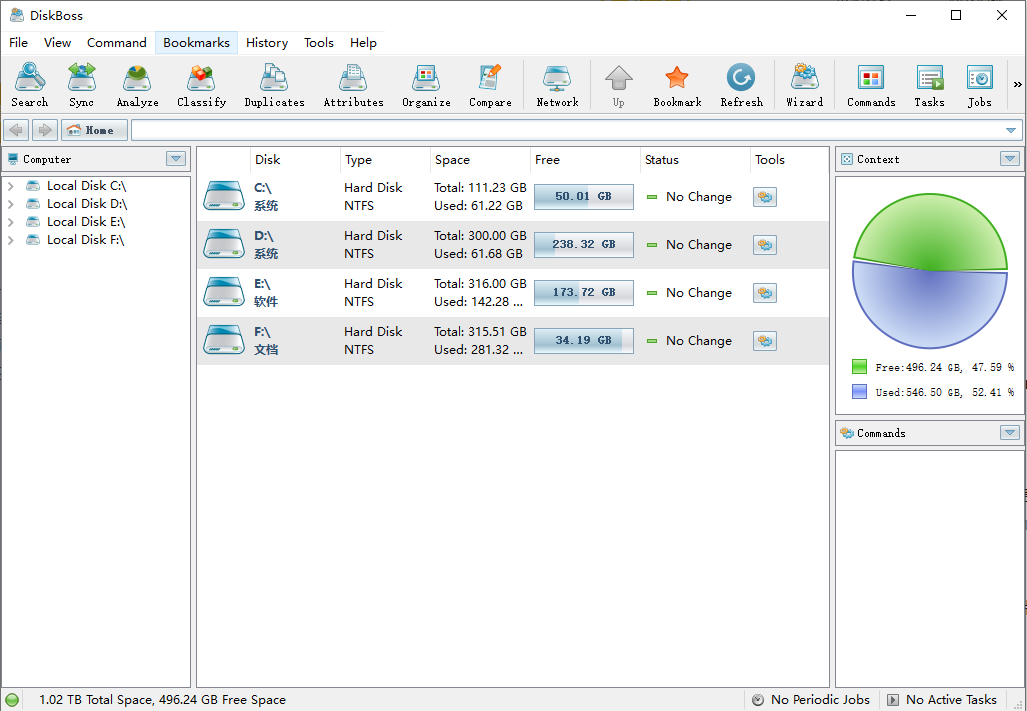Image resolution: width=1027 pixels, height=711 pixels.
Task: Expand Local Disk C:\ tree node
Action: [11, 186]
